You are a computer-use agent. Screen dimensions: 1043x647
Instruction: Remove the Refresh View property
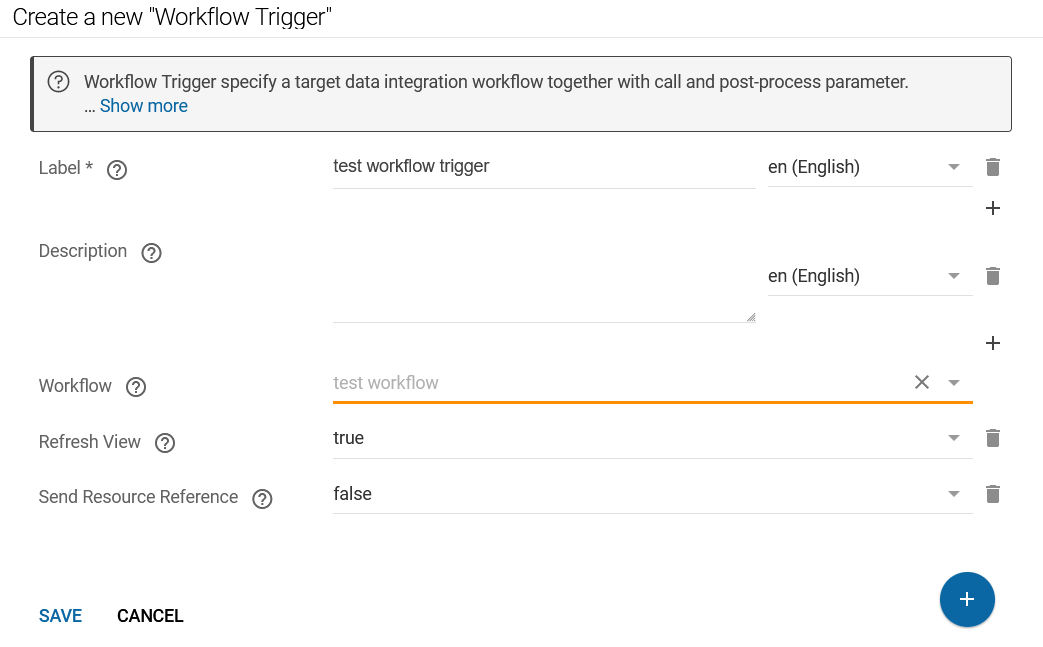tap(992, 438)
